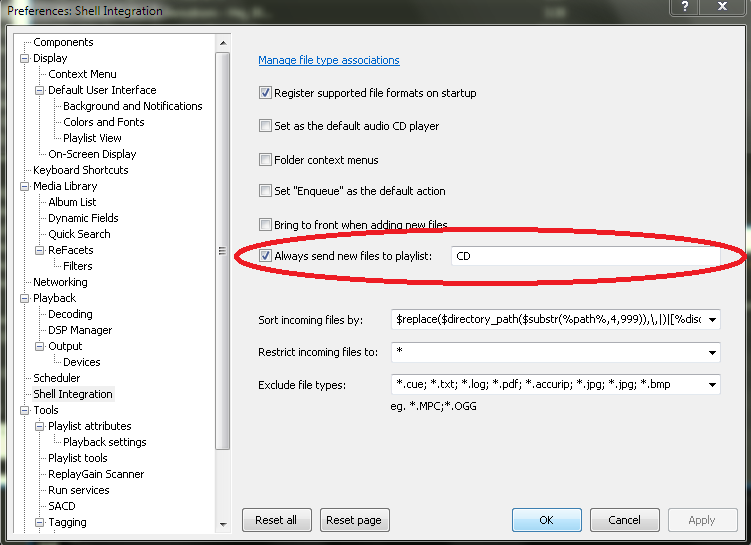Open Scheduler preferences page
Image resolution: width=751 pixels, height=545 pixels.
point(57,378)
